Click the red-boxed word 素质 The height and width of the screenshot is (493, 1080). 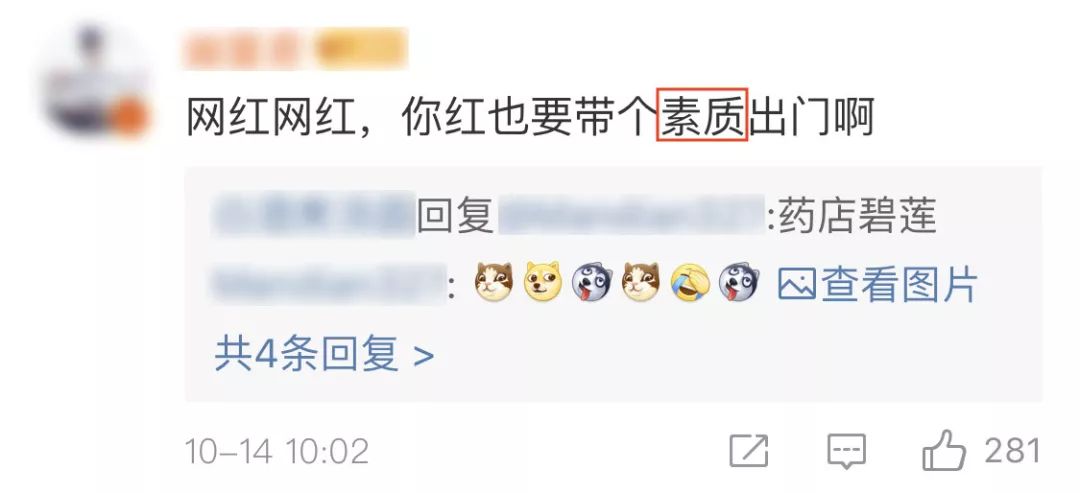tap(702, 118)
